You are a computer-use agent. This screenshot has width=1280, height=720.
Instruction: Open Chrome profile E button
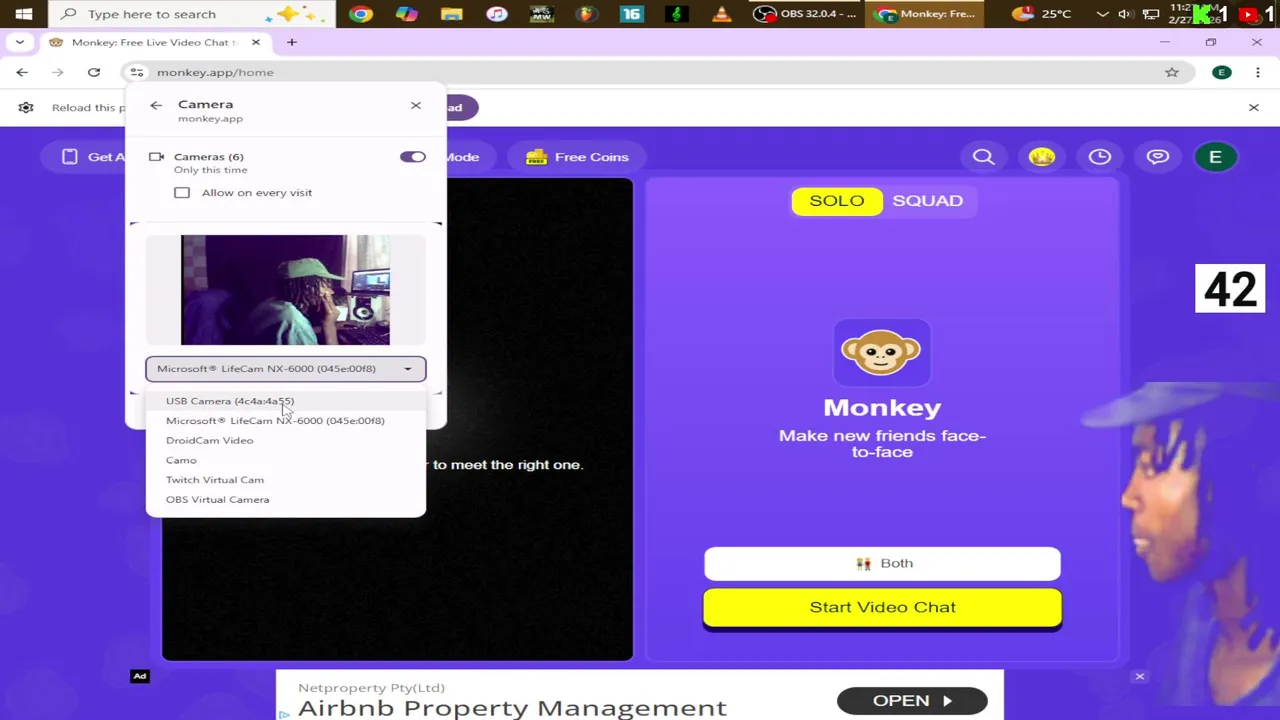[1222, 72]
